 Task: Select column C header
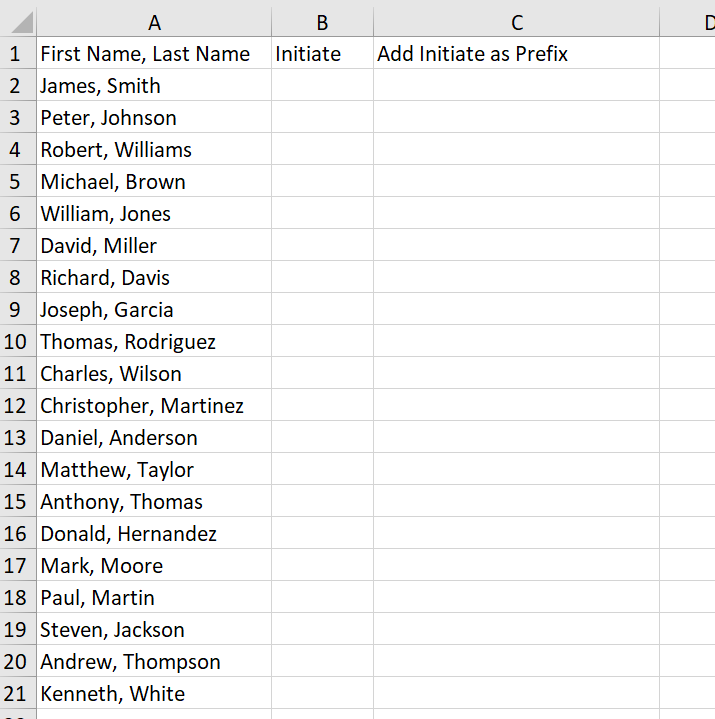coord(516,22)
